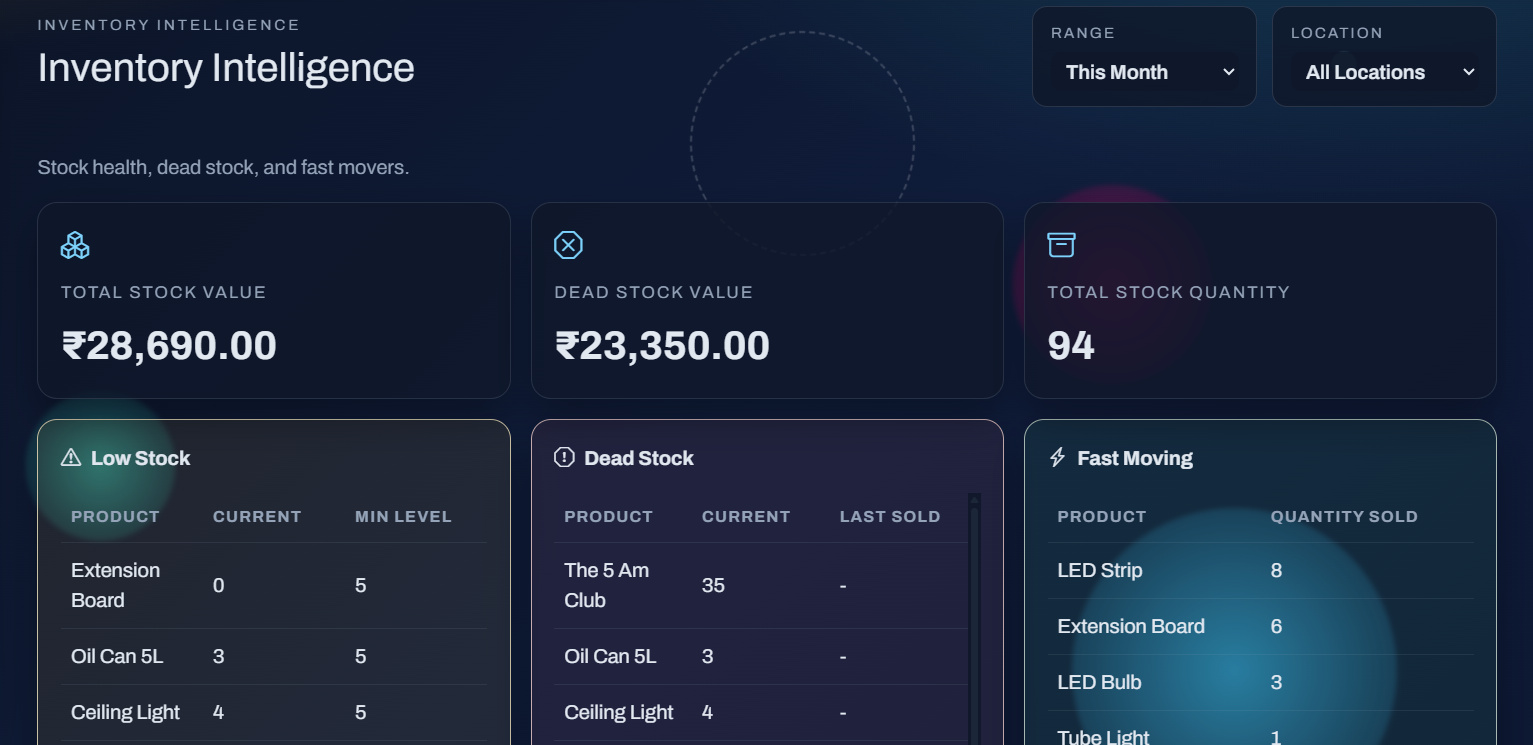This screenshot has width=1533, height=745.
Task: Click the warning triangle icon beside Low Stock
Action: (x=71, y=458)
